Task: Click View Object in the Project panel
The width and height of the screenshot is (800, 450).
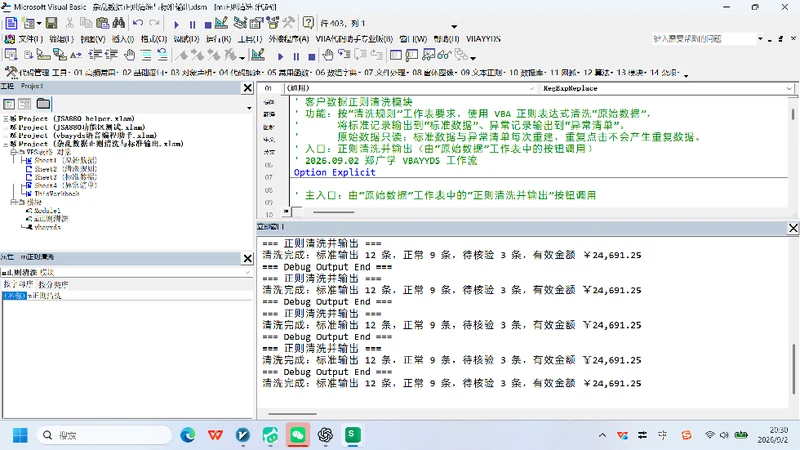Action: point(24,104)
